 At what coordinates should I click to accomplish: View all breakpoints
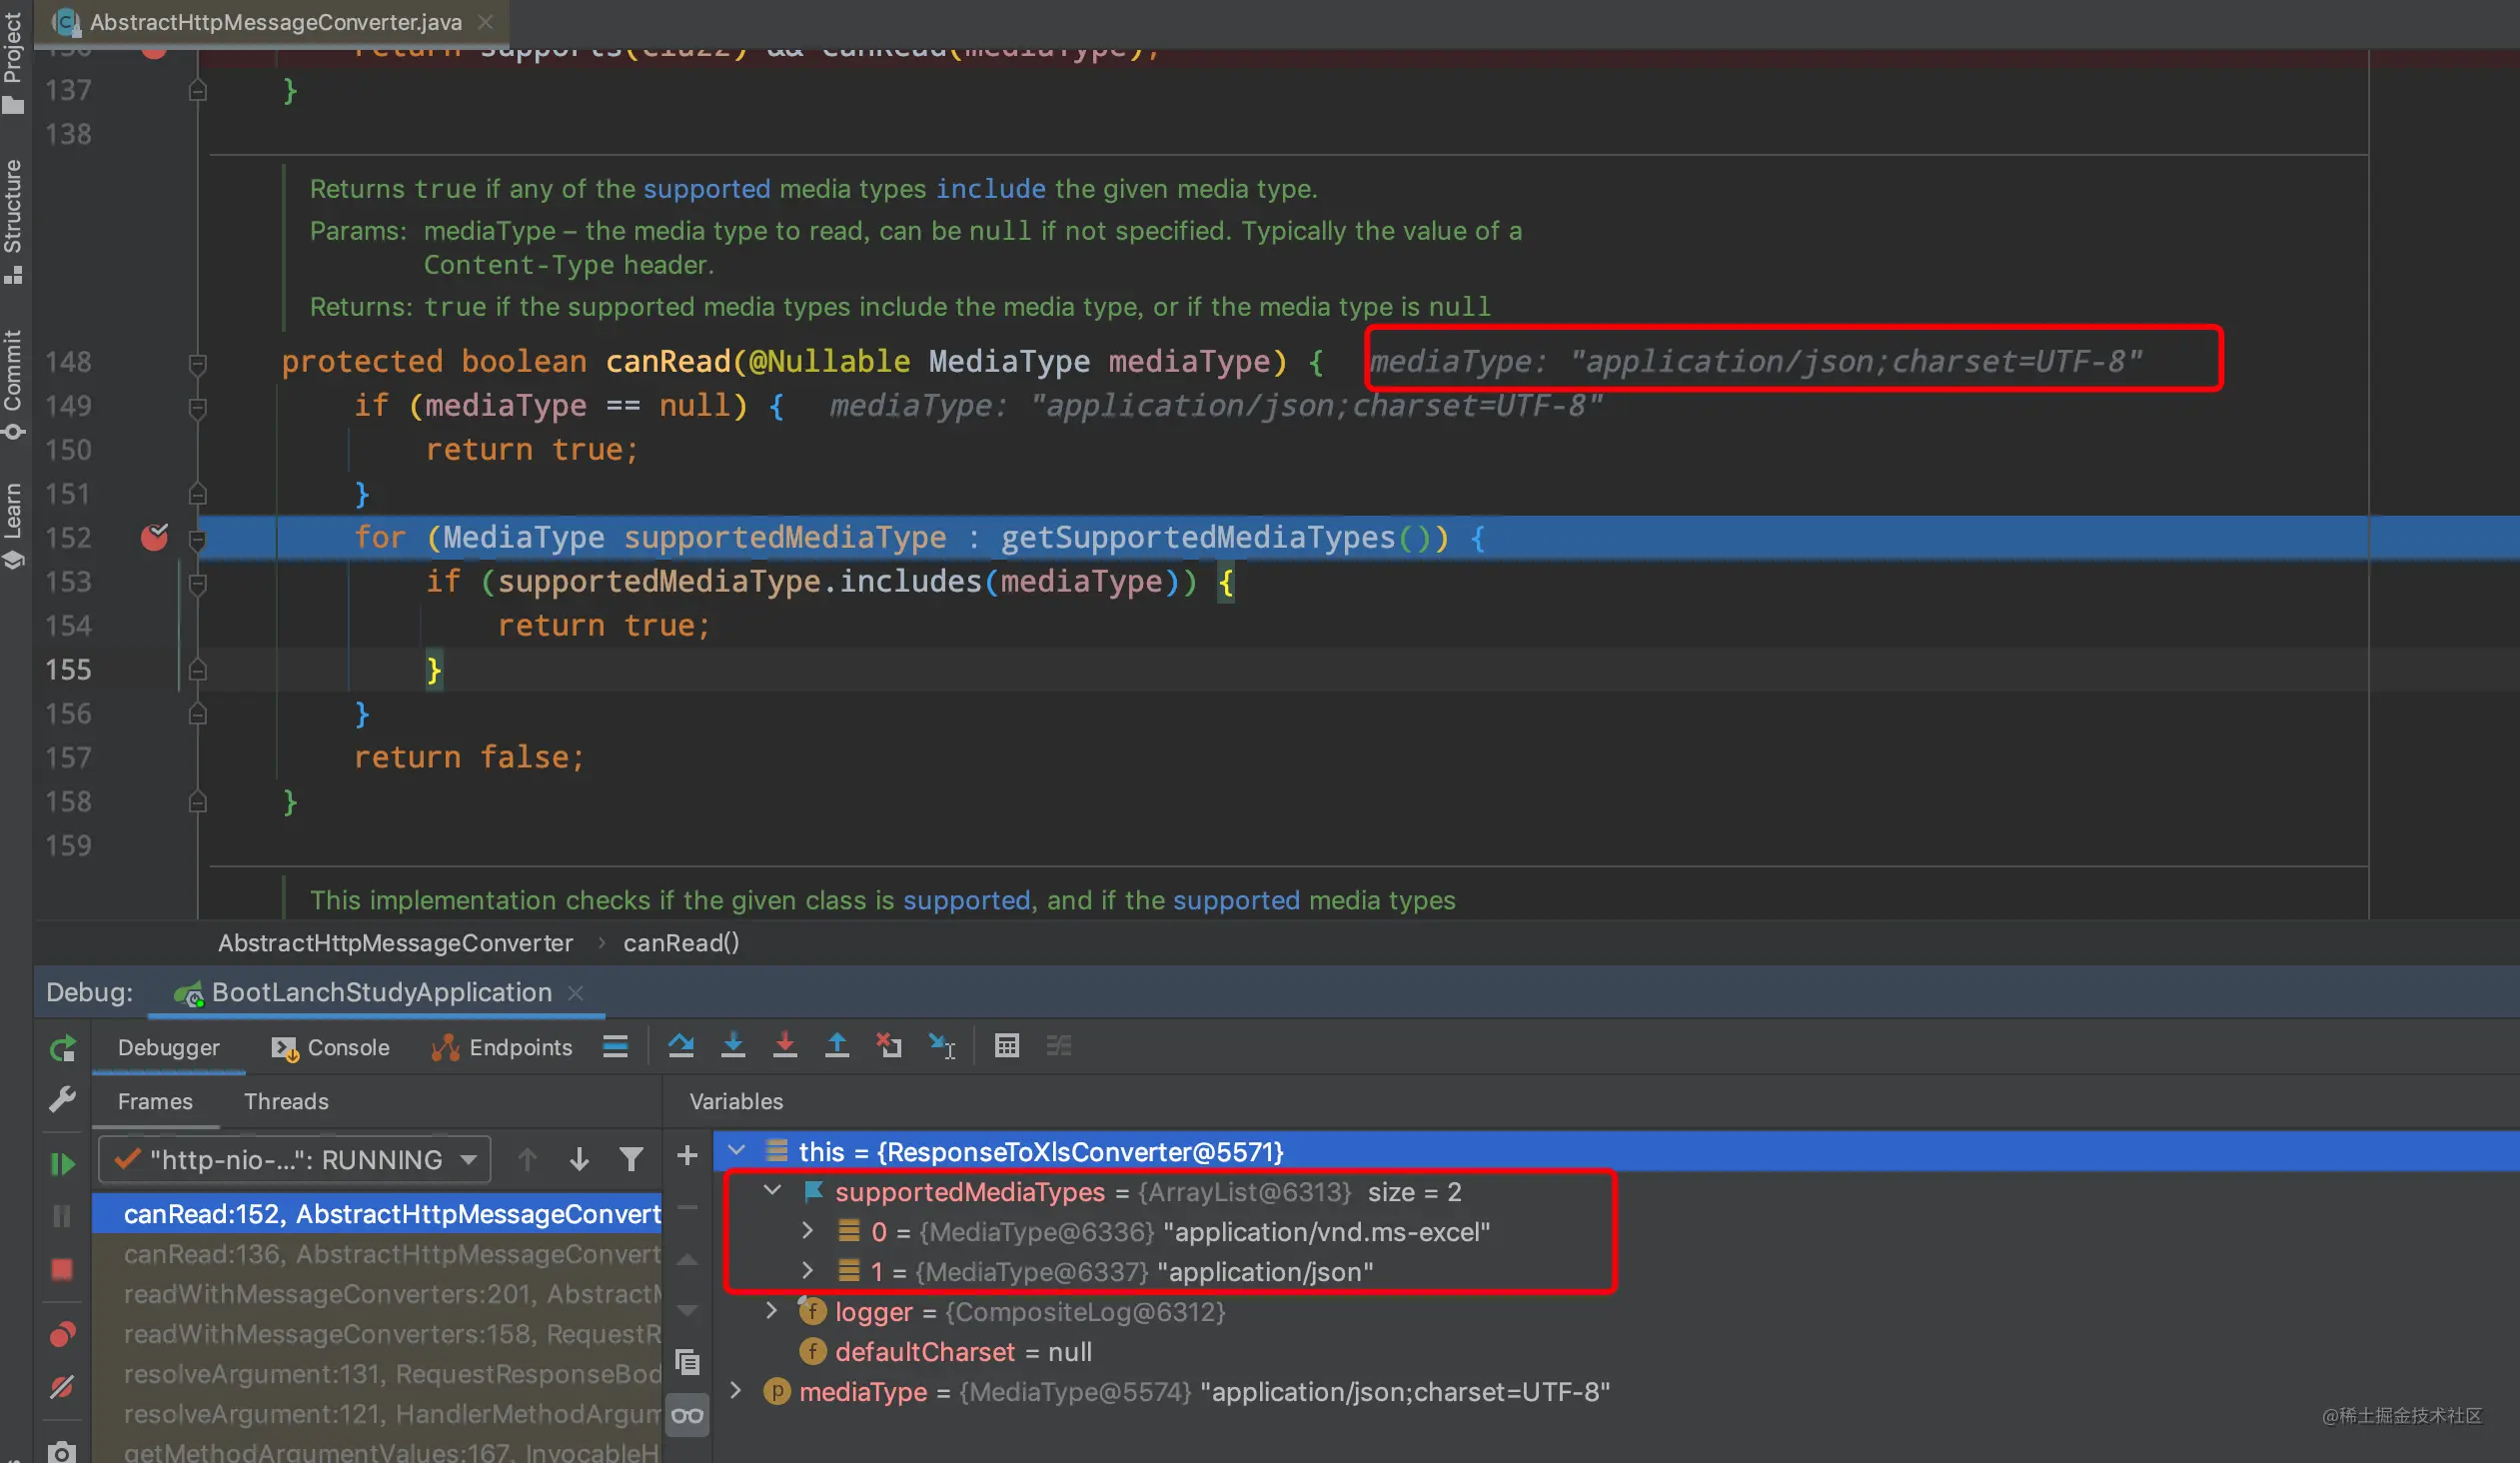coord(62,1333)
